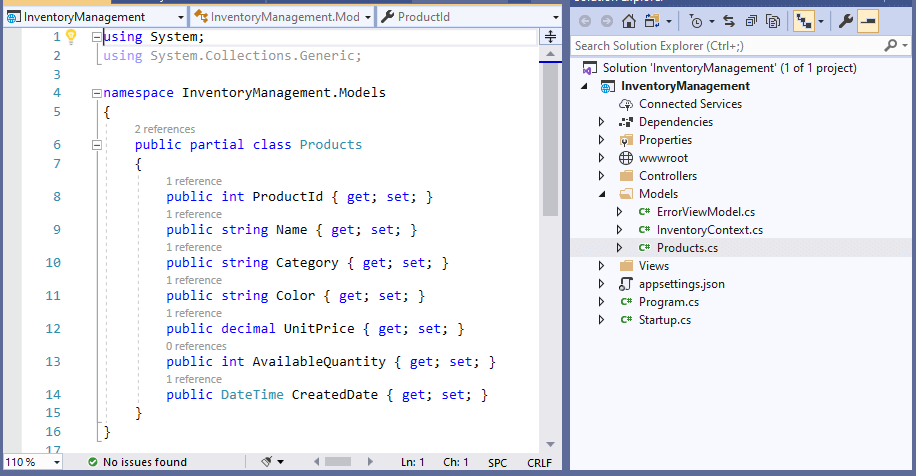The height and width of the screenshot is (476, 916).
Task: Select Startup.cs file in tree
Action: 664,320
